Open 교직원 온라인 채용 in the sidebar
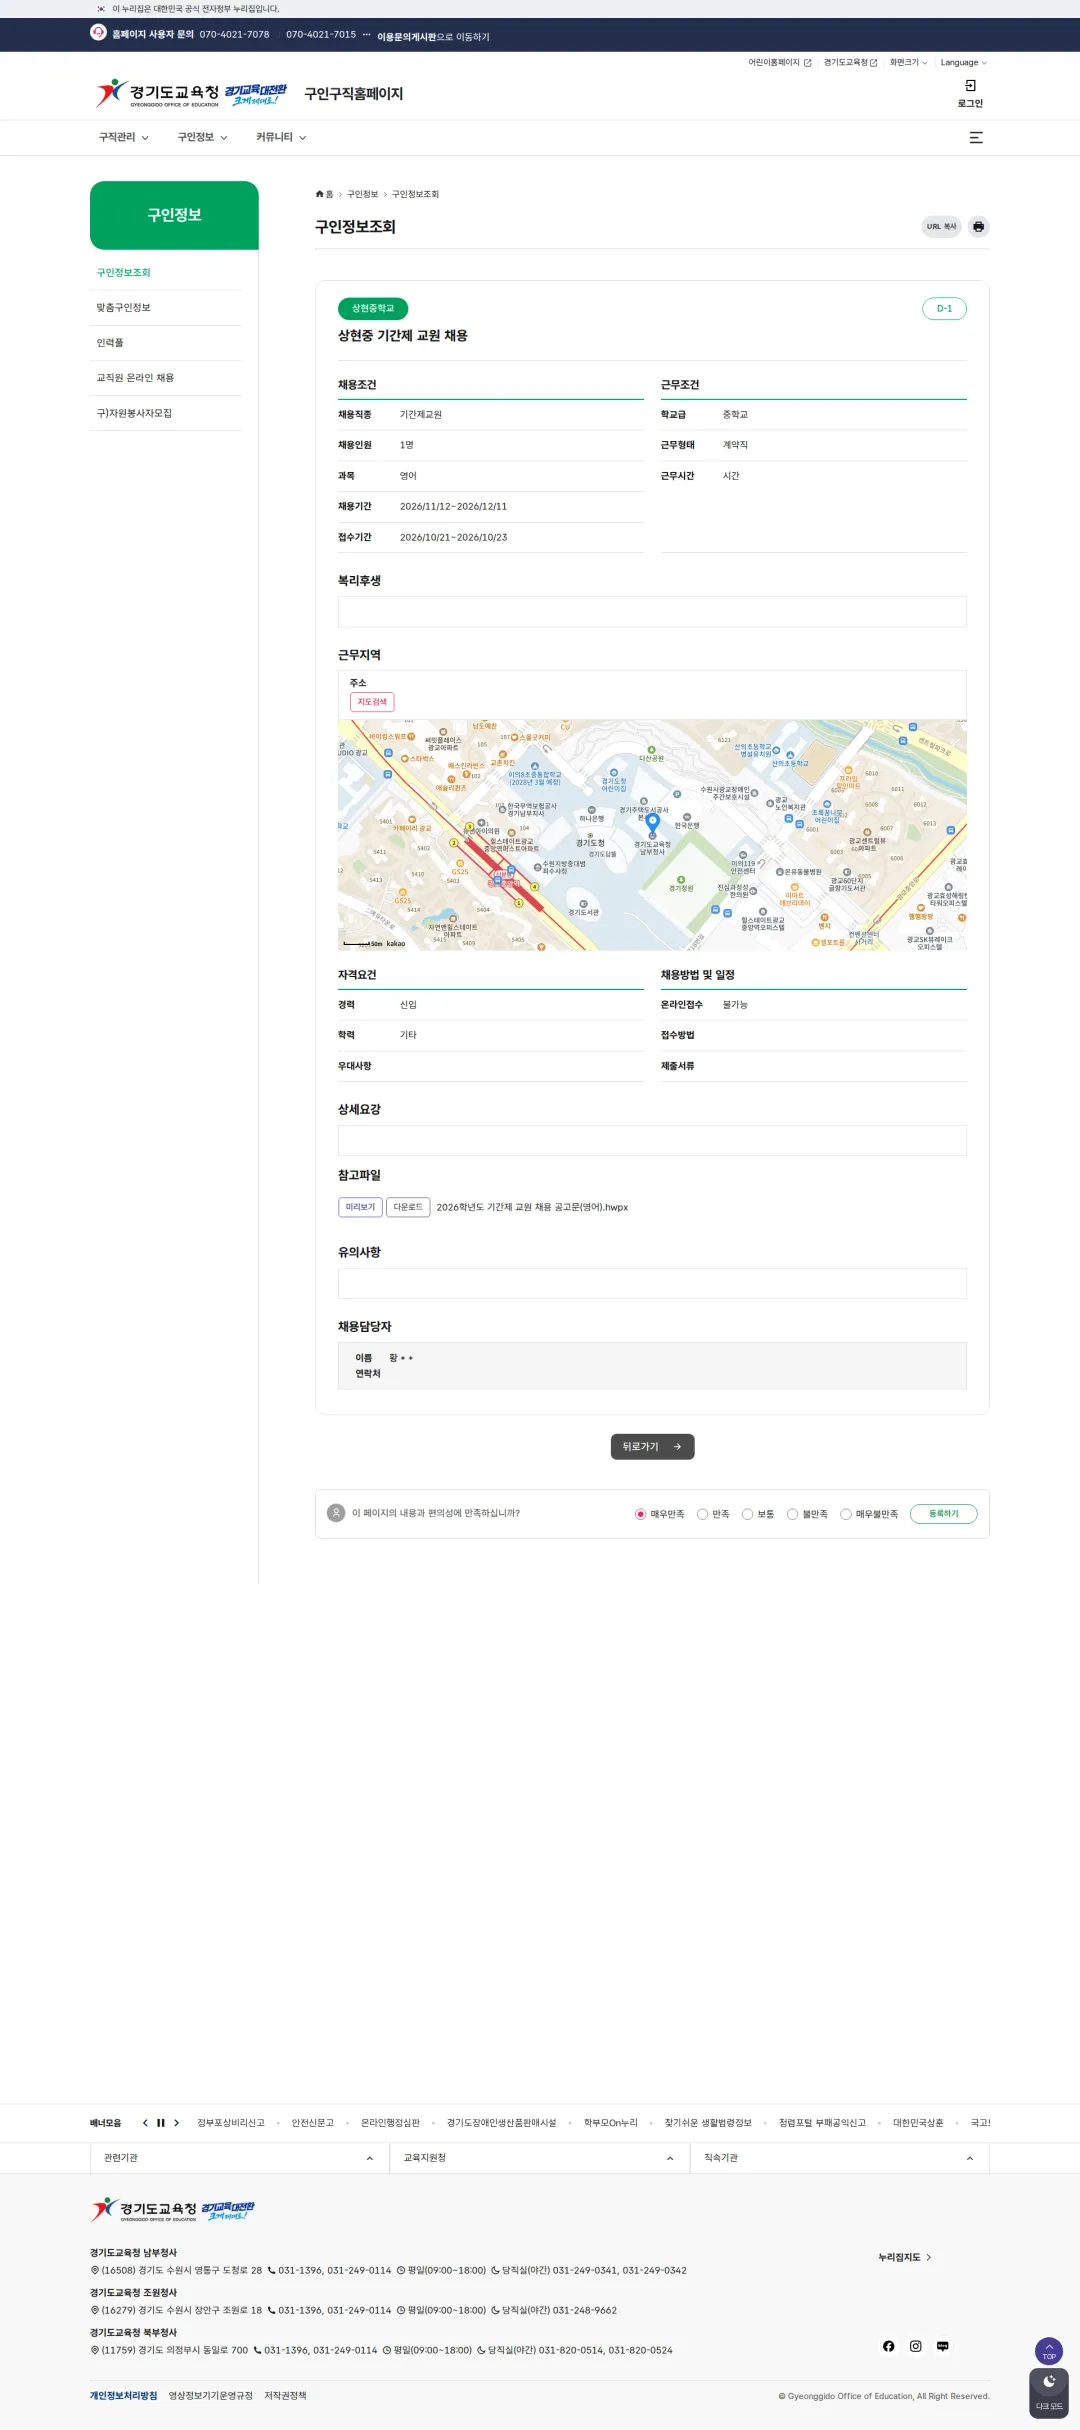This screenshot has height=2430, width=1080. [x=135, y=378]
